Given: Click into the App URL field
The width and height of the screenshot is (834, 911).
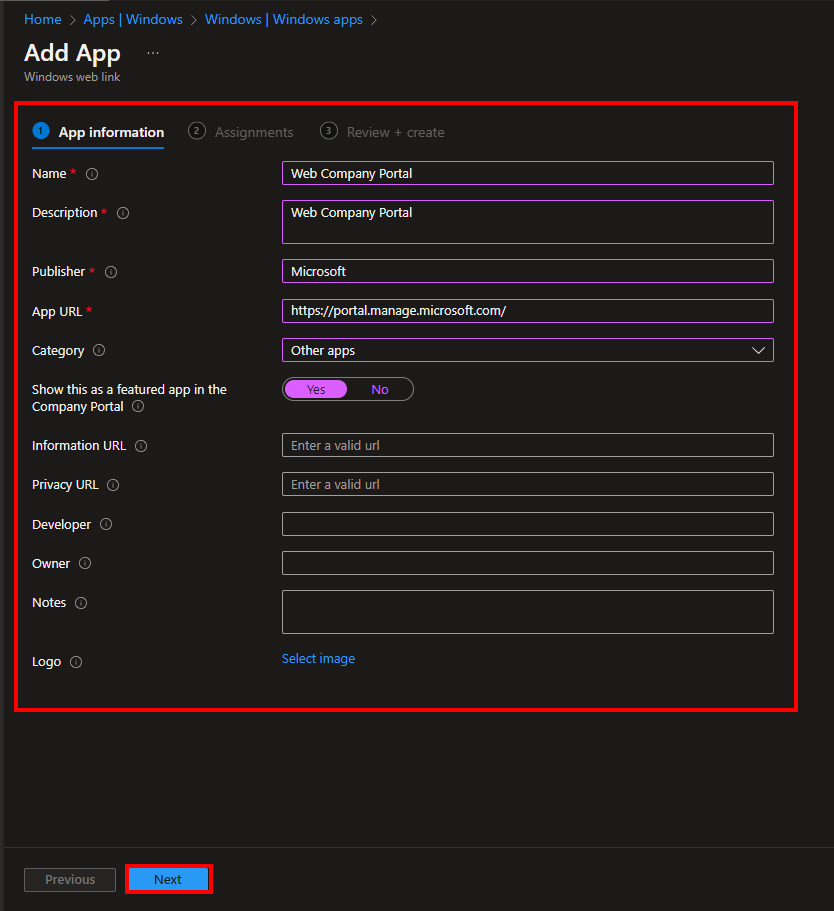Looking at the screenshot, I should [527, 311].
